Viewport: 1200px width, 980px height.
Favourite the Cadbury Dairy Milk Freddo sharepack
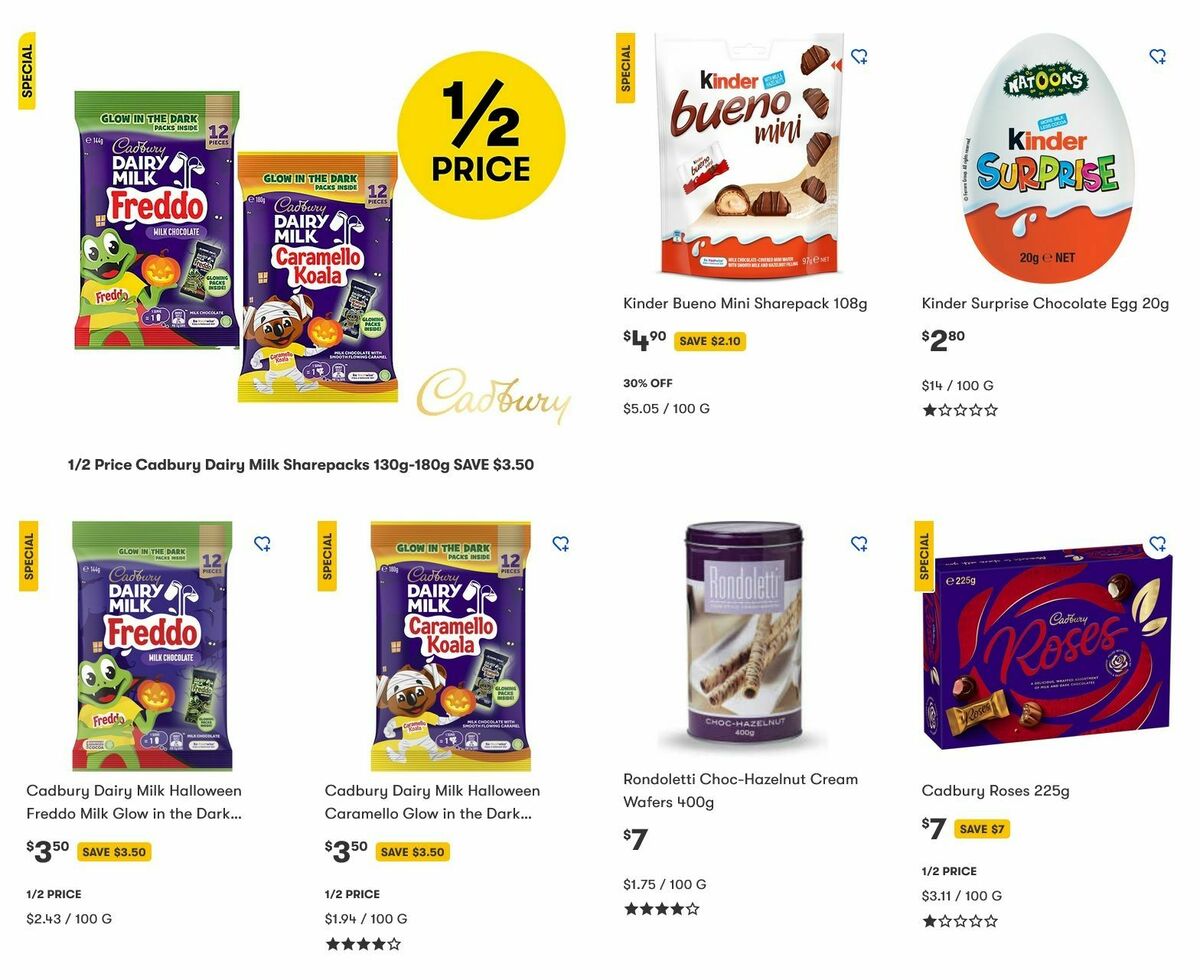(262, 543)
